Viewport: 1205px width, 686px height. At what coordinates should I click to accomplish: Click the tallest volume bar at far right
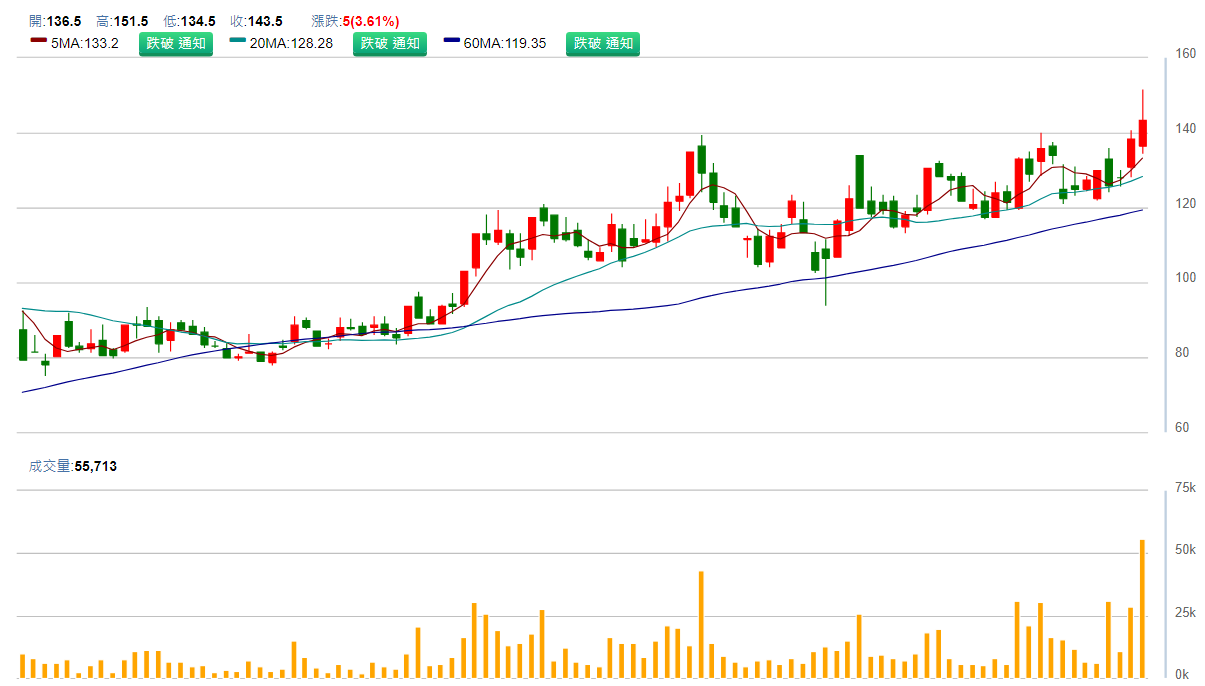coord(1142,609)
